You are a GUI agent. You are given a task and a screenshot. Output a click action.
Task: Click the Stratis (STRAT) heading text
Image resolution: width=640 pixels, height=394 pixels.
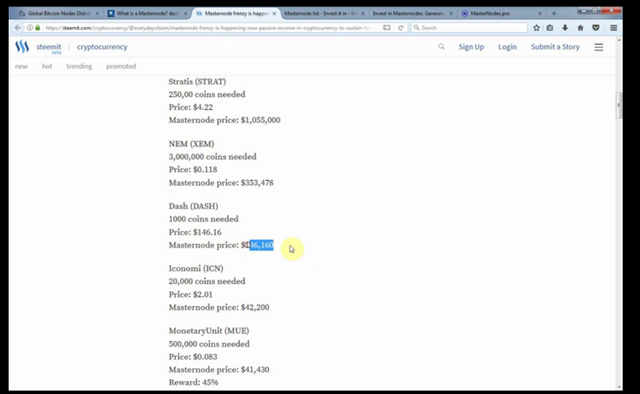point(197,82)
